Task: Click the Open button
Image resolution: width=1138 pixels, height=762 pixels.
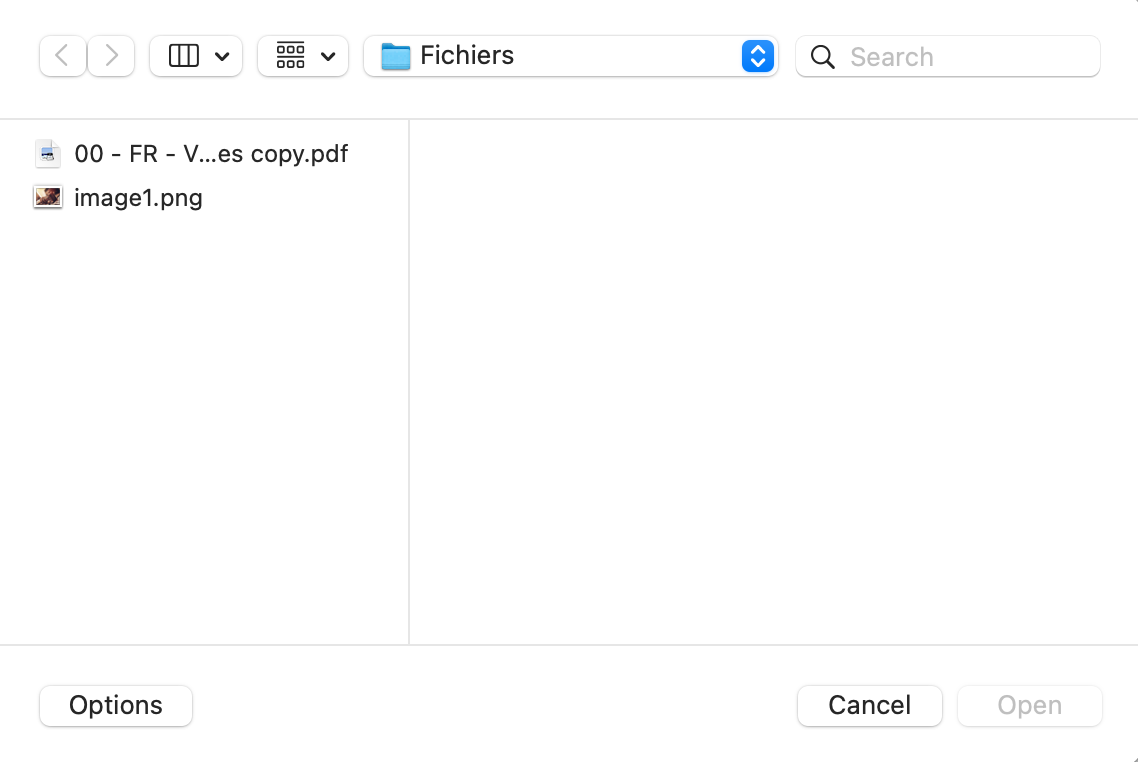Action: point(1029,706)
